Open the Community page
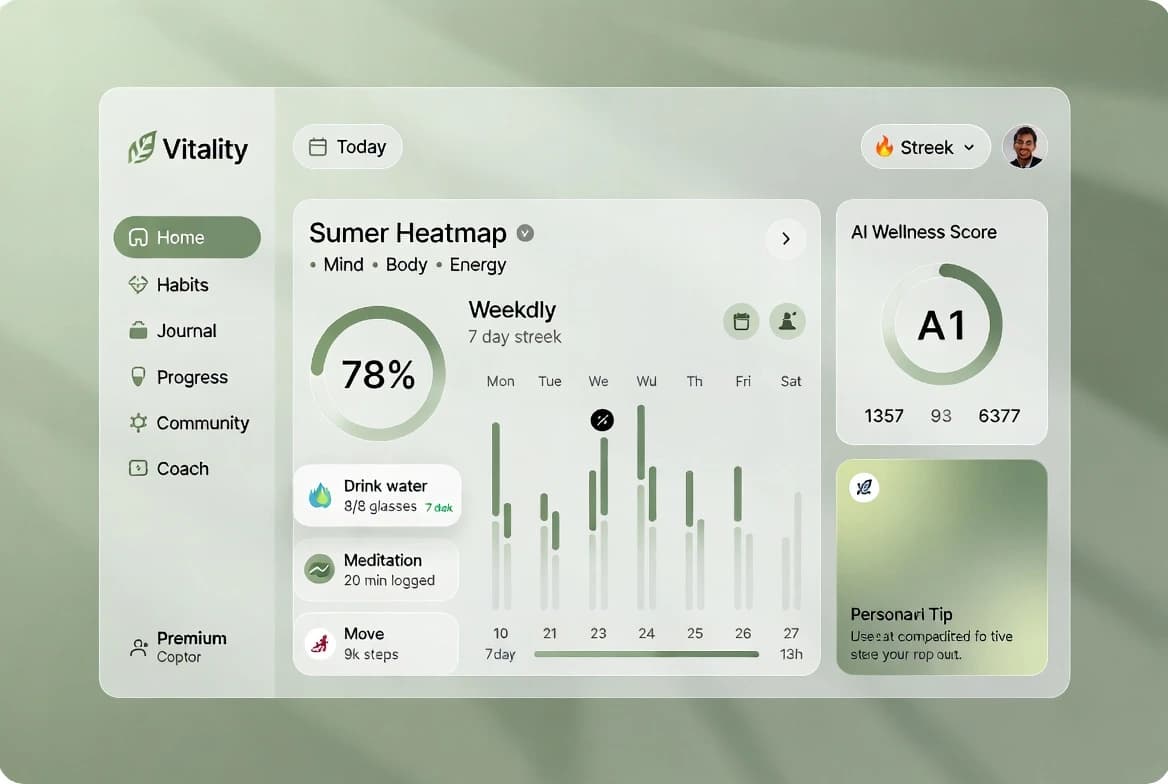The image size is (1168, 784). click(x=202, y=423)
